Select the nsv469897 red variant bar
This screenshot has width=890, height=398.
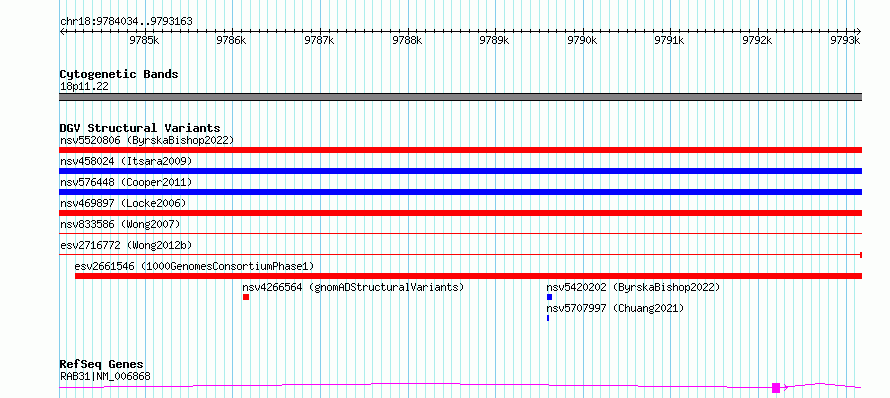460,213
